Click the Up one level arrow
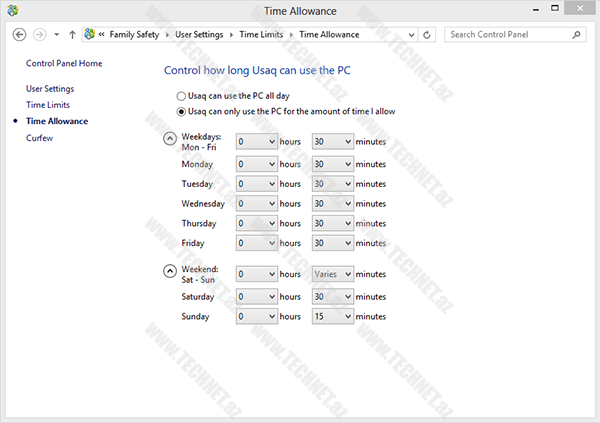600x423 pixels. point(72,34)
